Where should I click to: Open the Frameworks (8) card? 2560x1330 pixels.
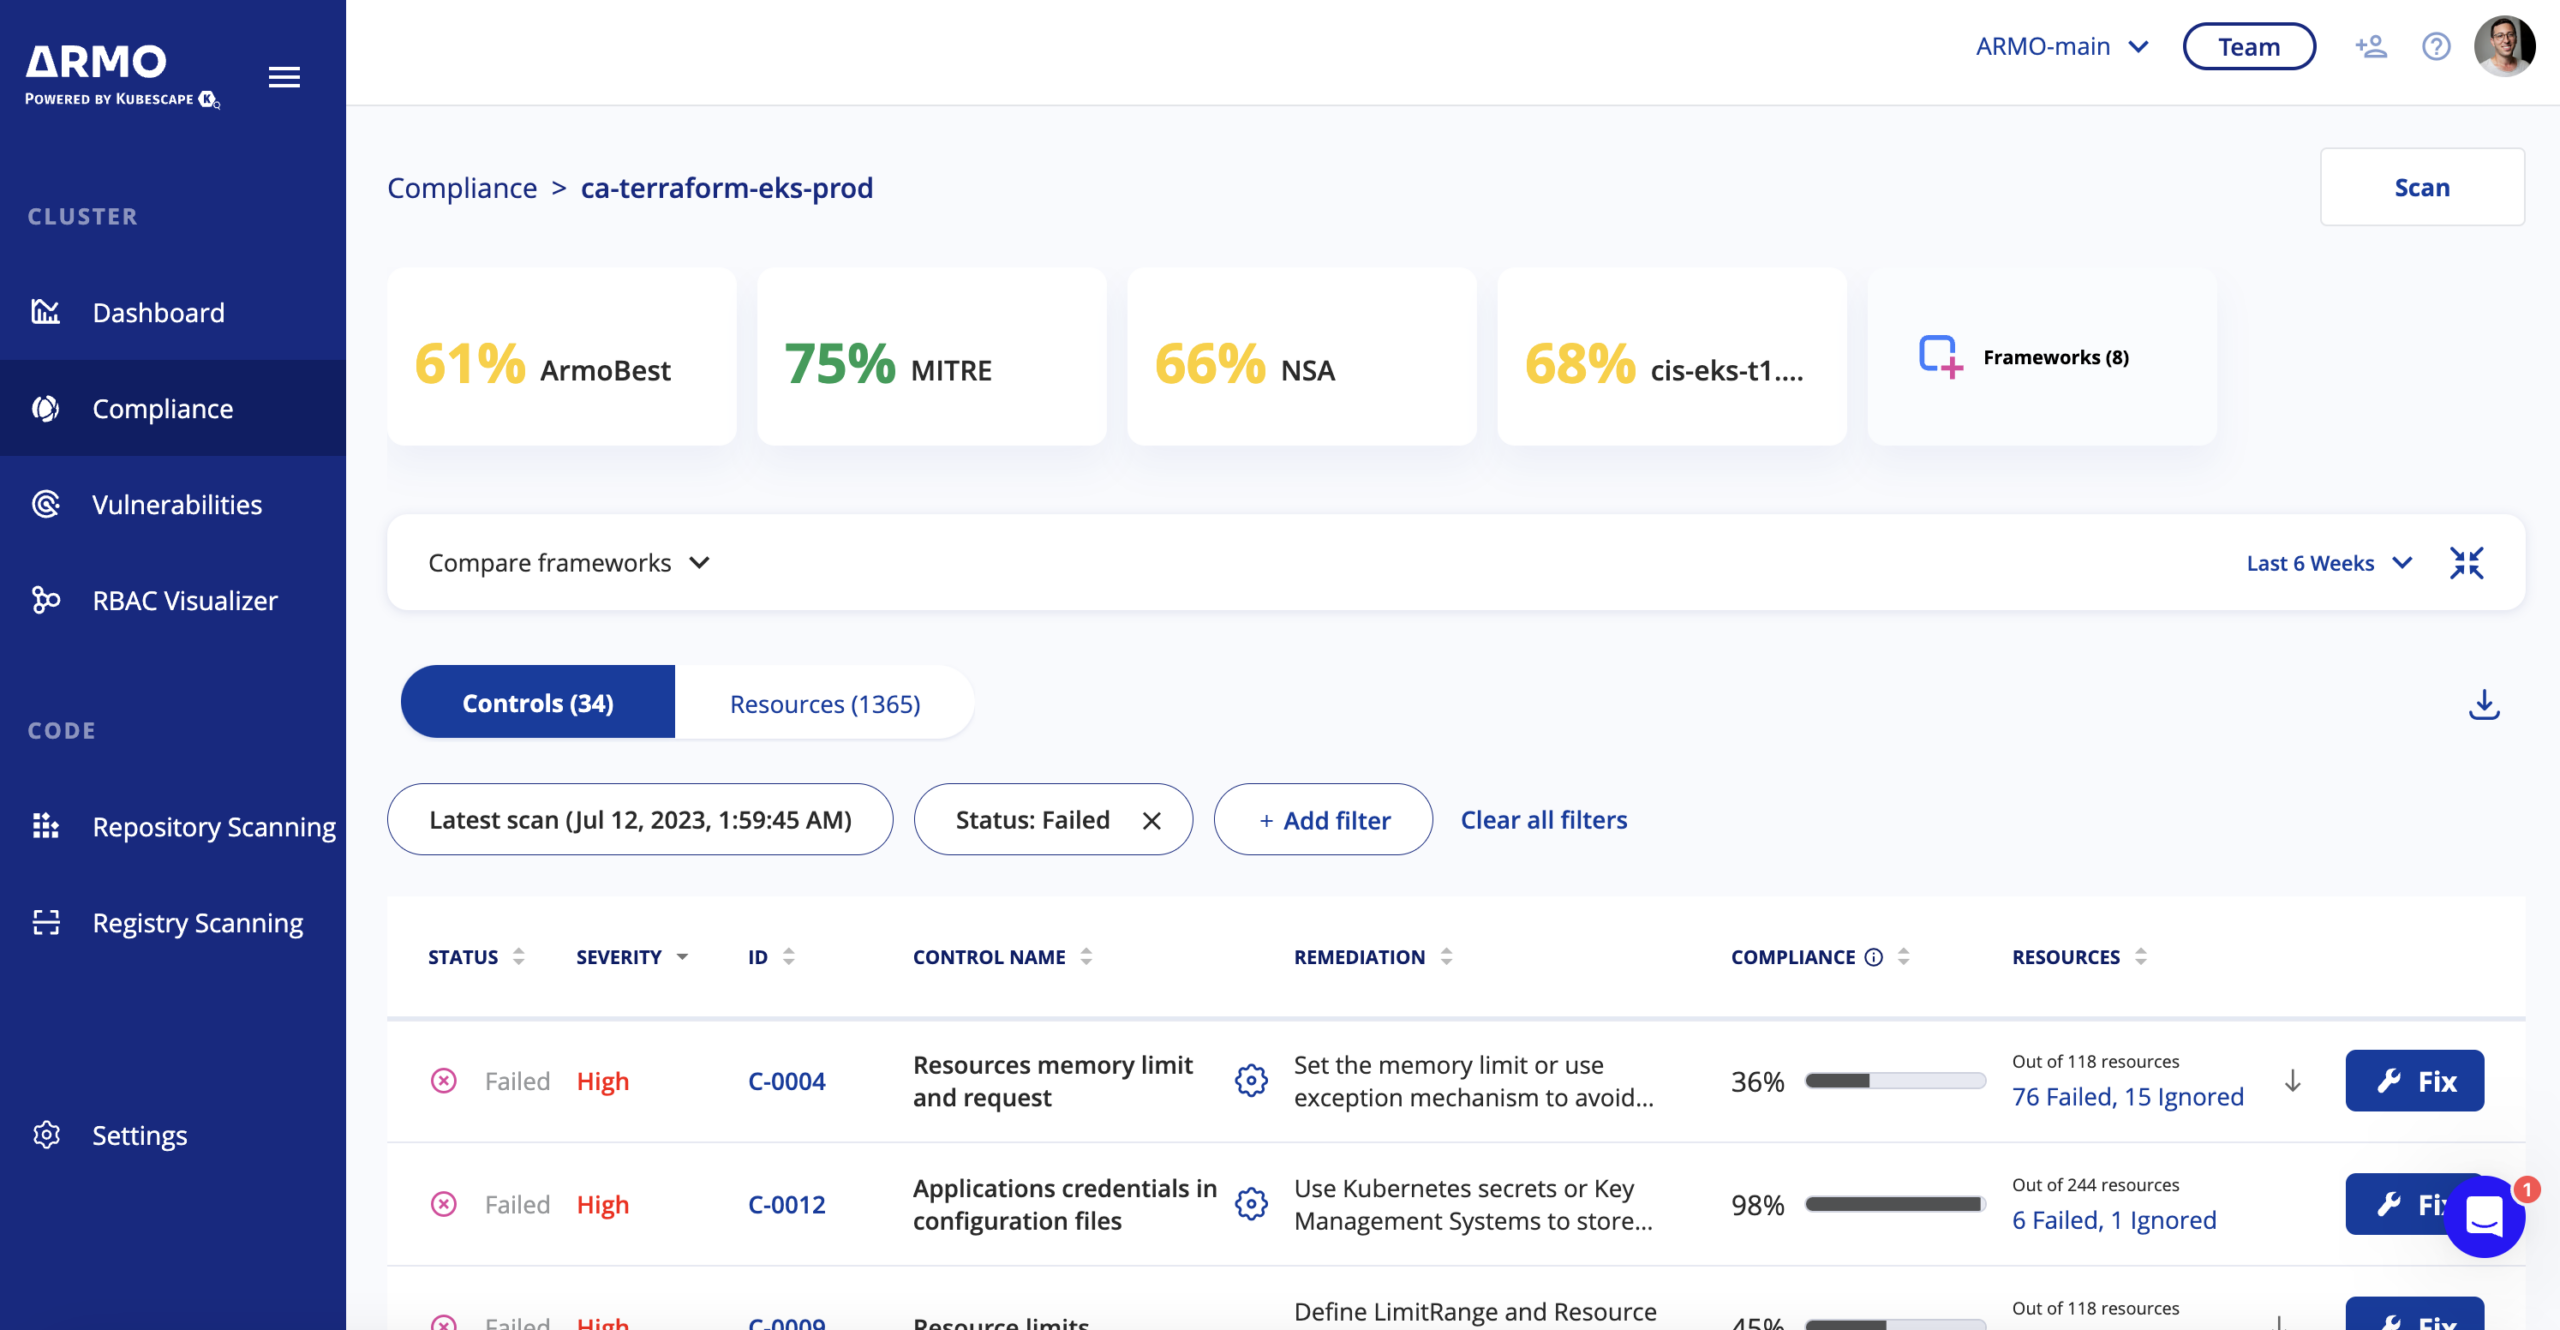pyautogui.click(x=2042, y=356)
